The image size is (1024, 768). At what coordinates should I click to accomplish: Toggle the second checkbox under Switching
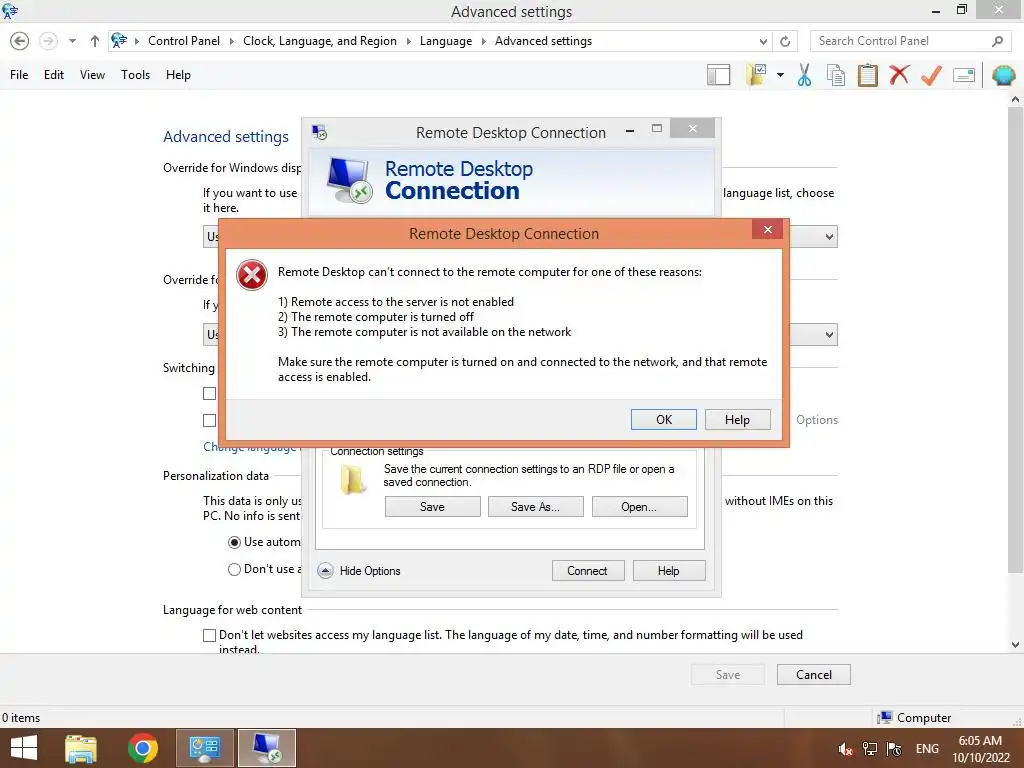[x=209, y=421]
